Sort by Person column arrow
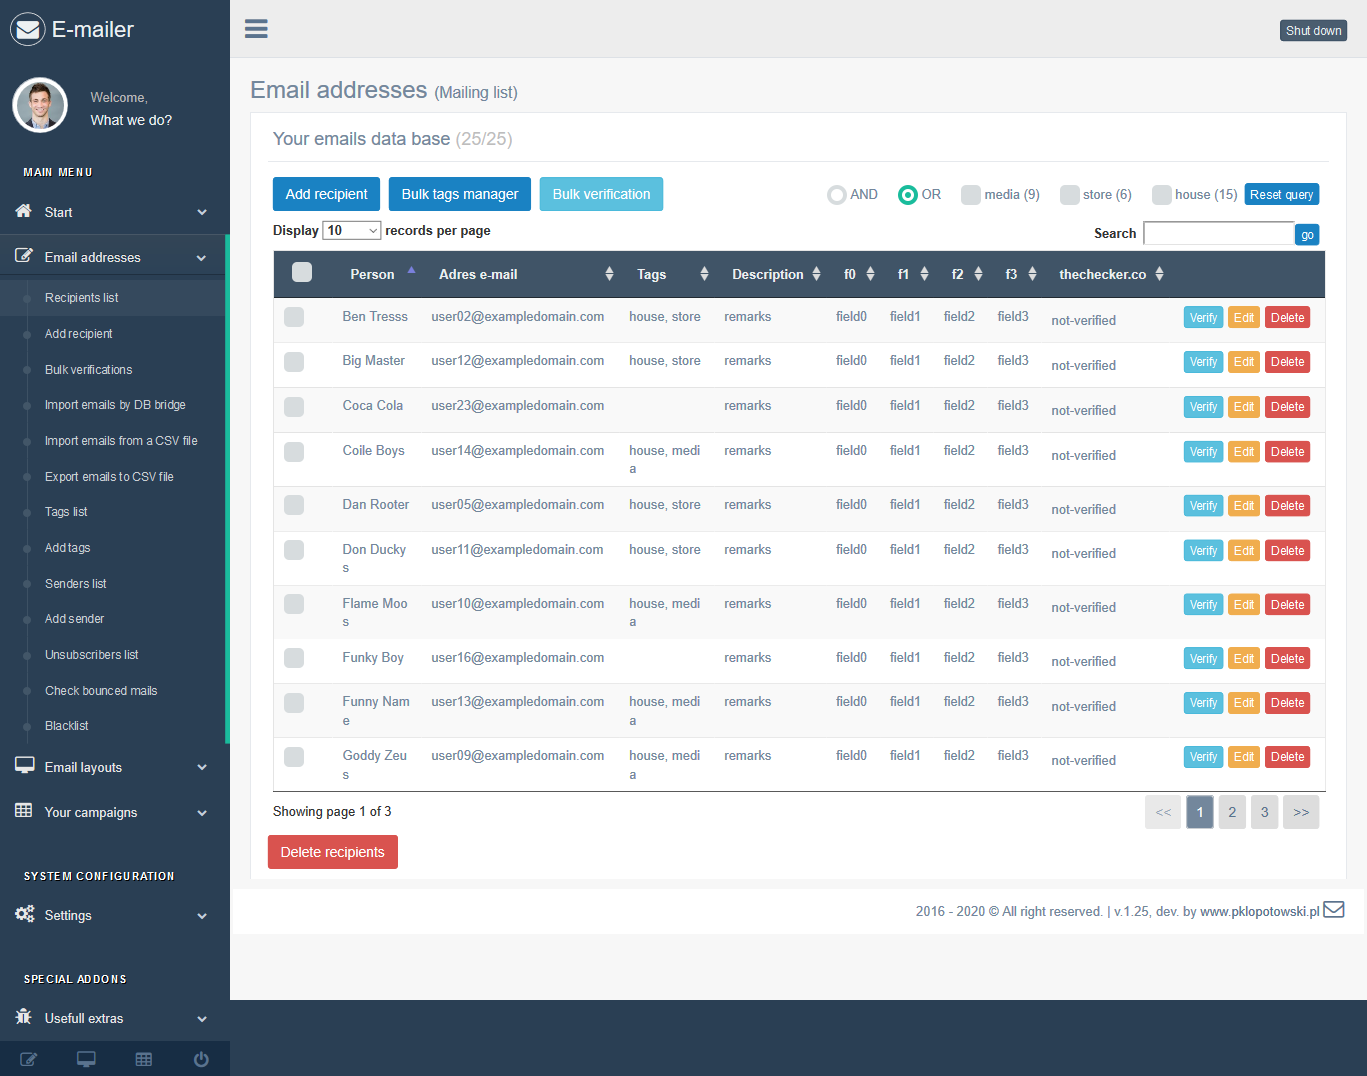This screenshot has width=1367, height=1076. point(411,271)
